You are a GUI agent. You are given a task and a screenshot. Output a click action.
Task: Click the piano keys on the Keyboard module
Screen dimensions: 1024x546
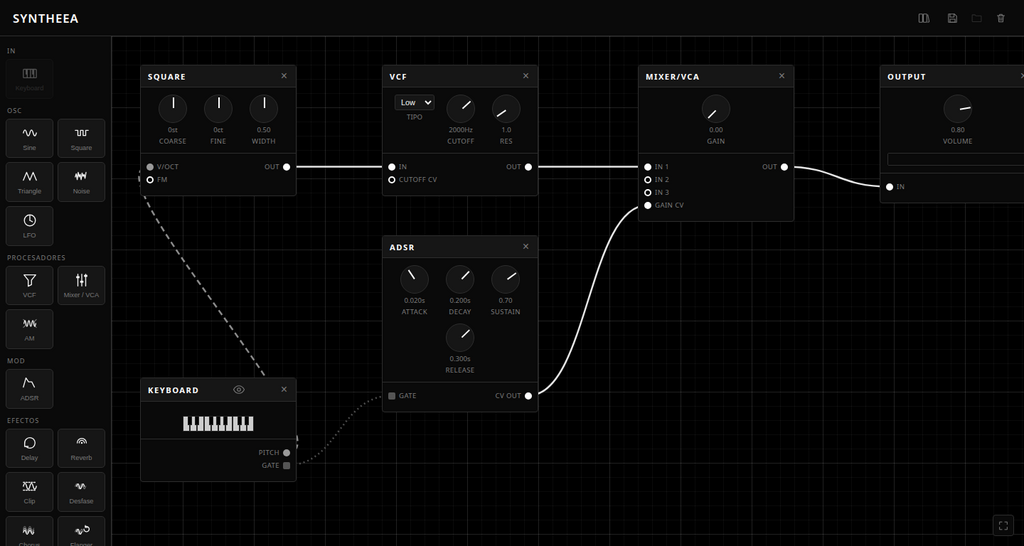(x=218, y=424)
